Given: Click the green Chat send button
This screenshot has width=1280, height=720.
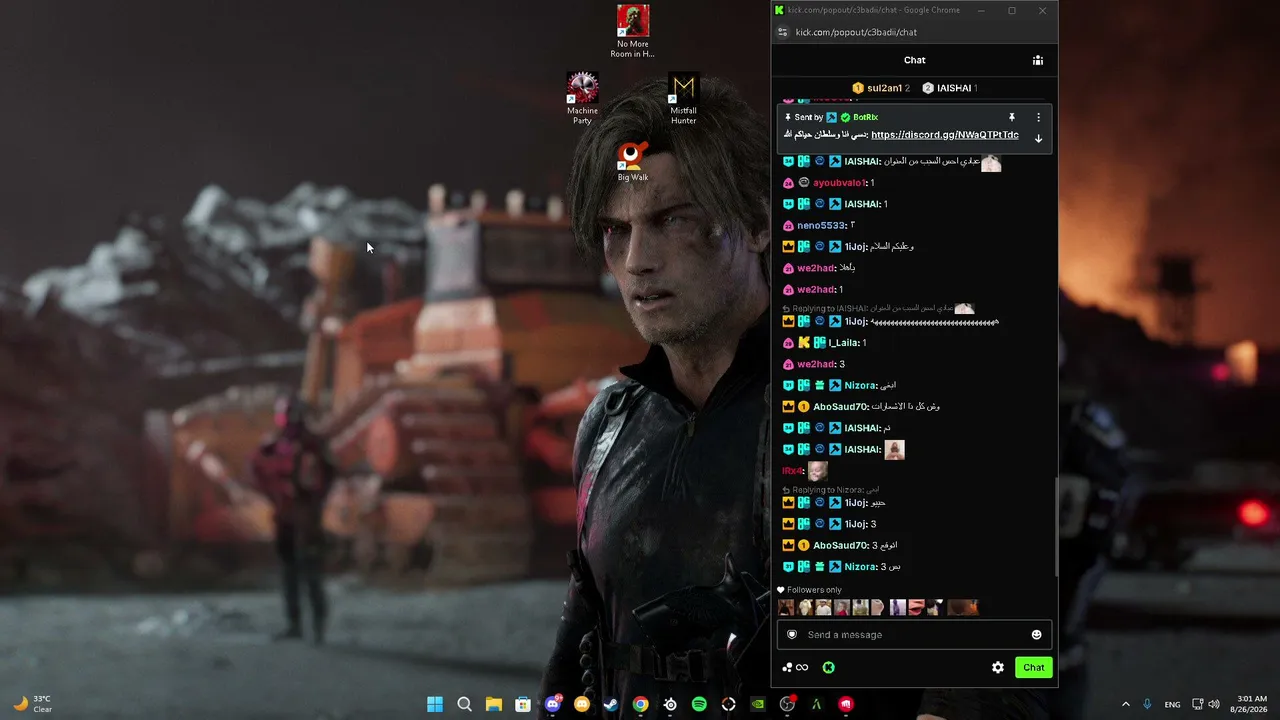Looking at the screenshot, I should [x=1033, y=667].
